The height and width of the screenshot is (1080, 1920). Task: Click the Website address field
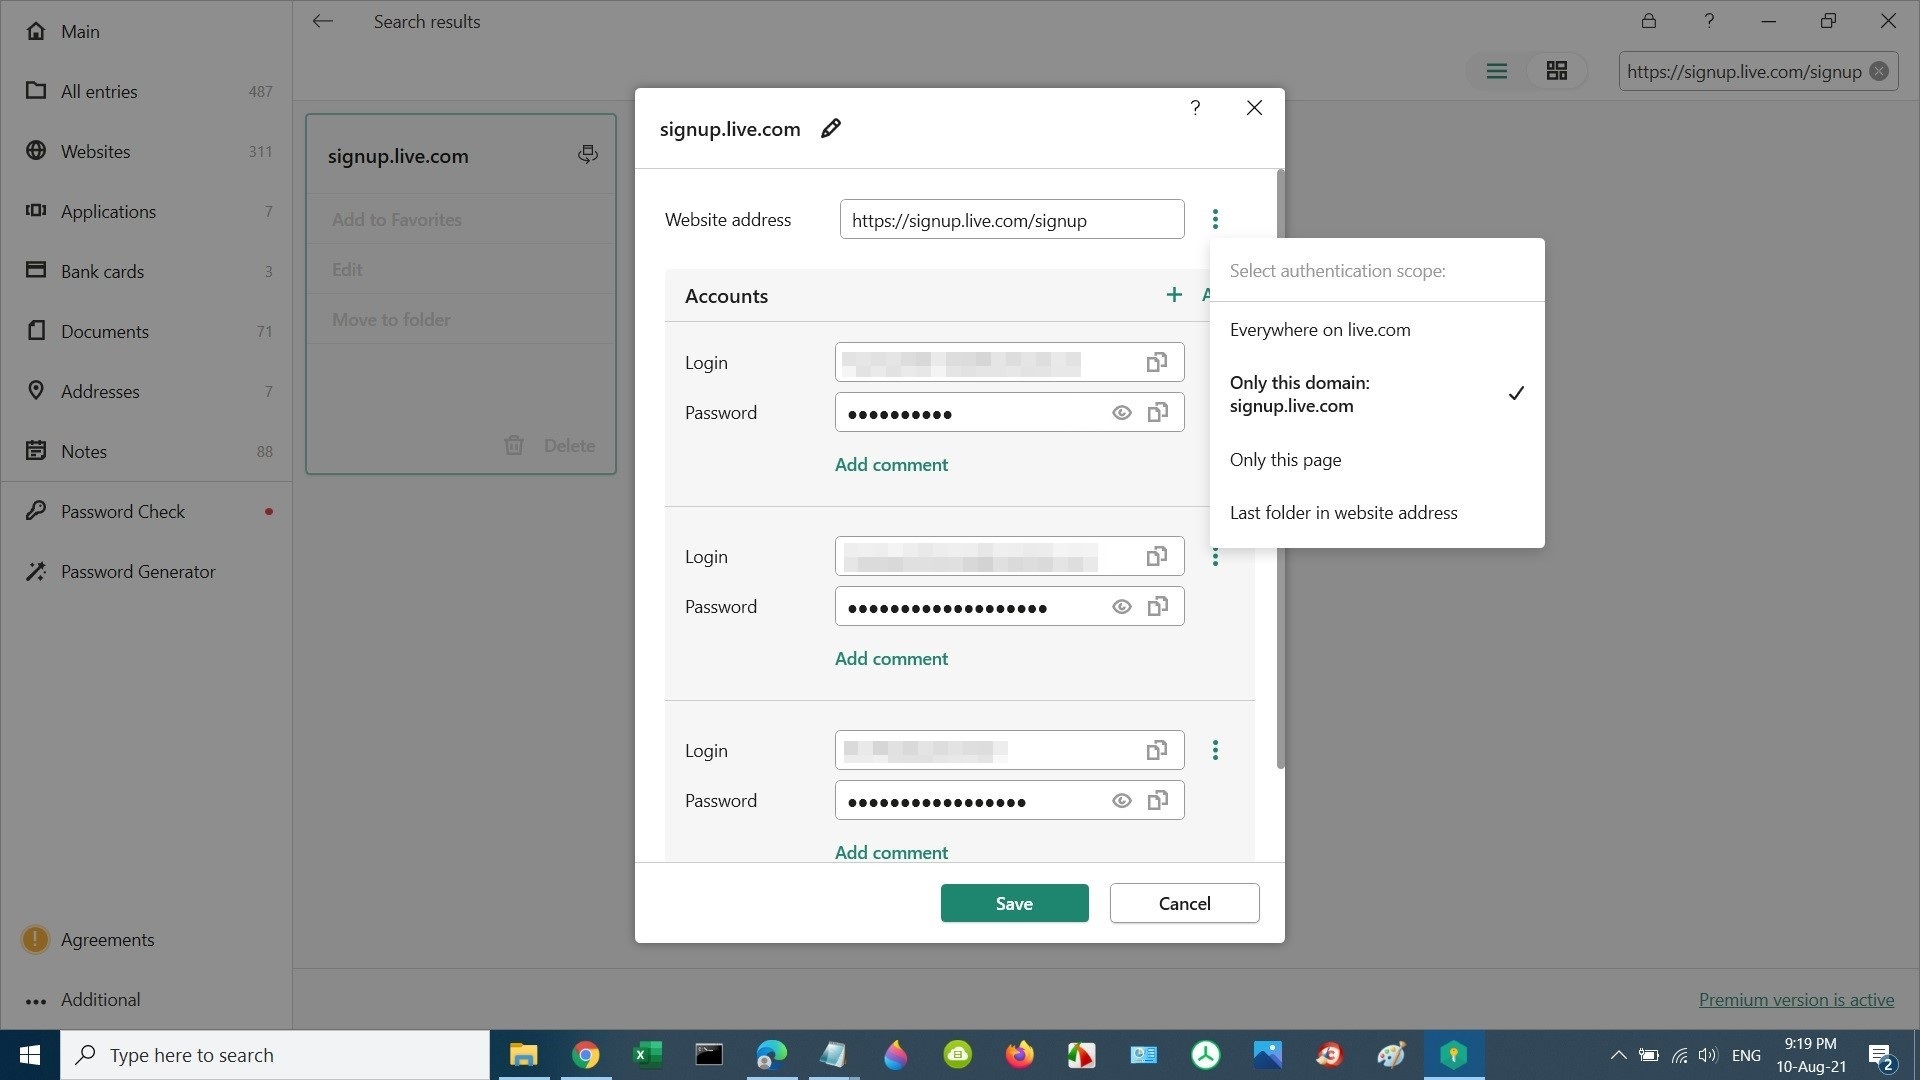(x=1012, y=219)
